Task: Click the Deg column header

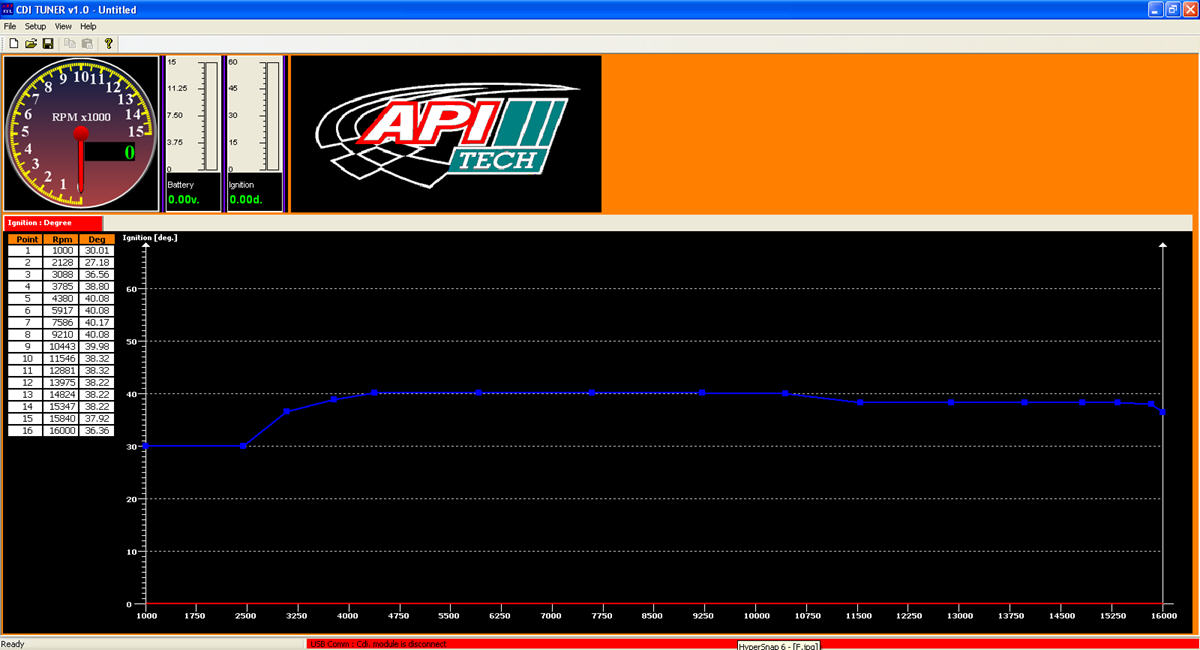Action: (97, 240)
